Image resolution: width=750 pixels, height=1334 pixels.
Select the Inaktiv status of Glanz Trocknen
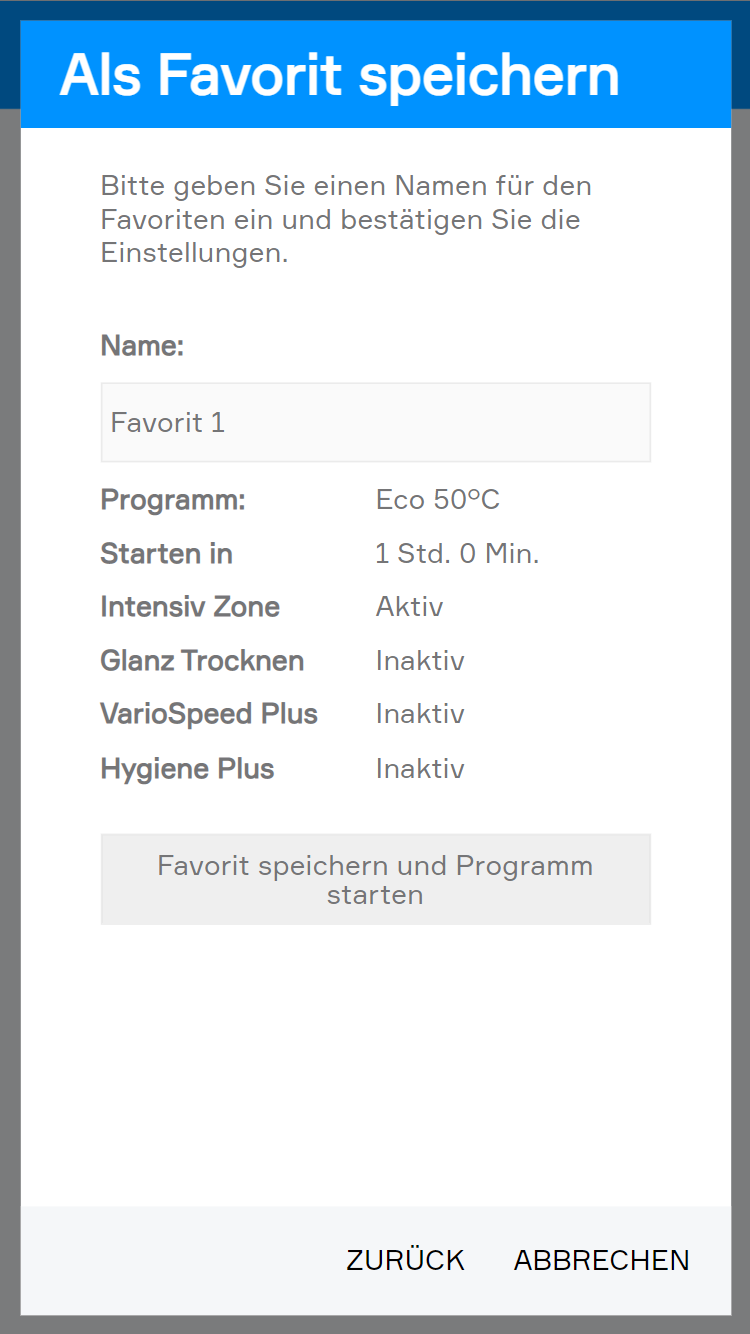click(x=420, y=661)
